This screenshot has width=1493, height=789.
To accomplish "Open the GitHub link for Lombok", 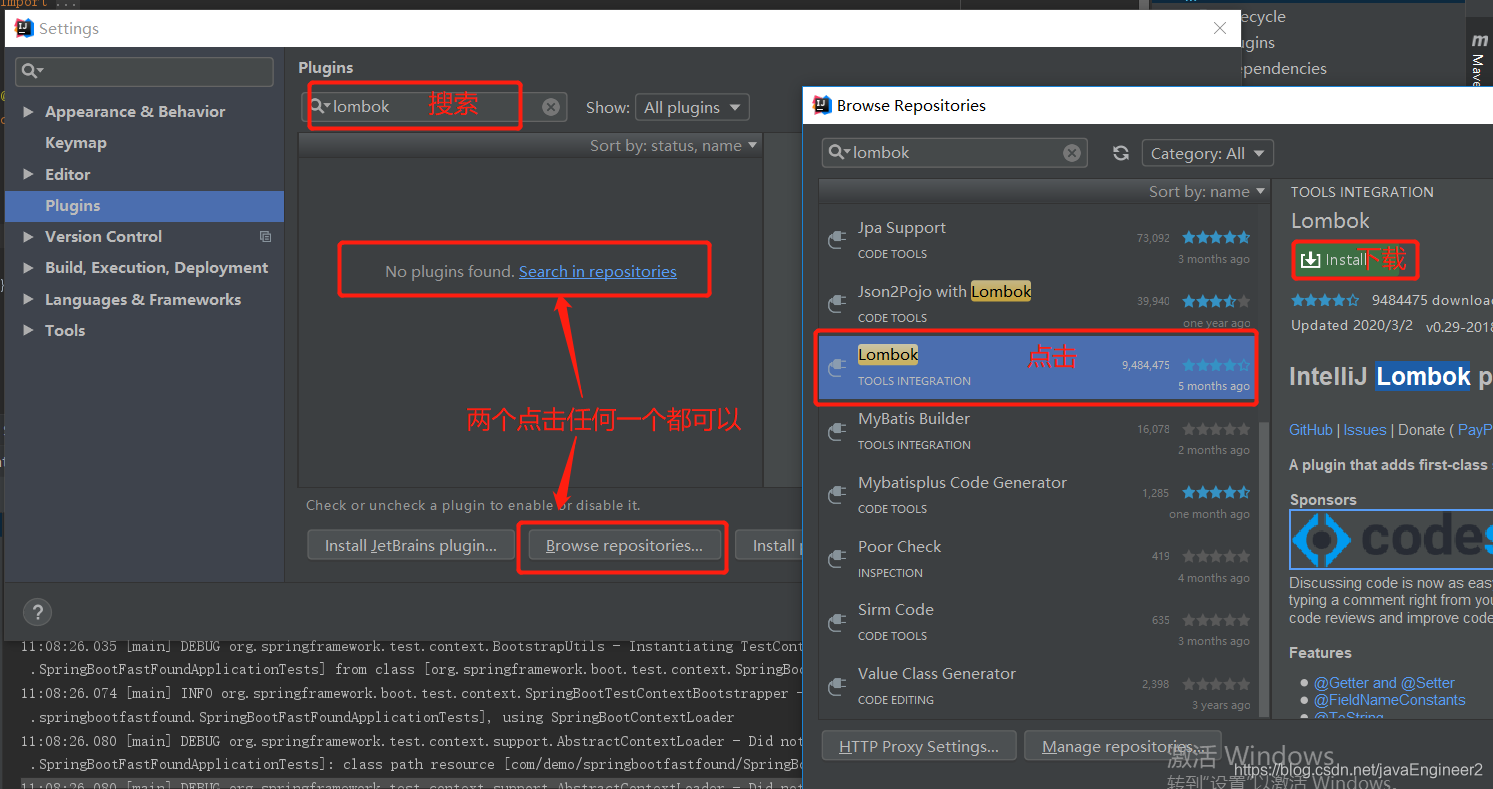I will pos(1310,430).
